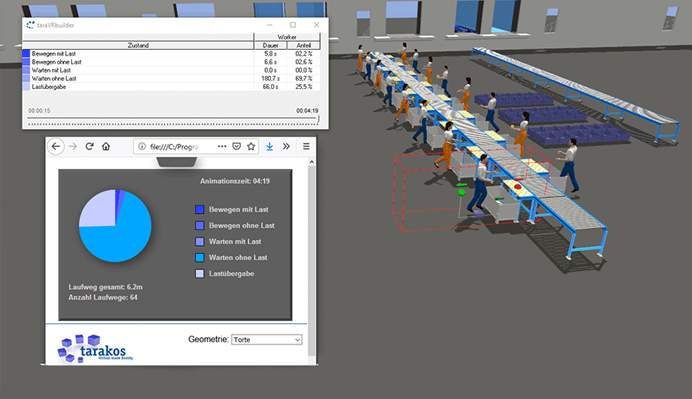This screenshot has width=692, height=399.
Task: Bookmark page with the star icon
Action: [251, 146]
